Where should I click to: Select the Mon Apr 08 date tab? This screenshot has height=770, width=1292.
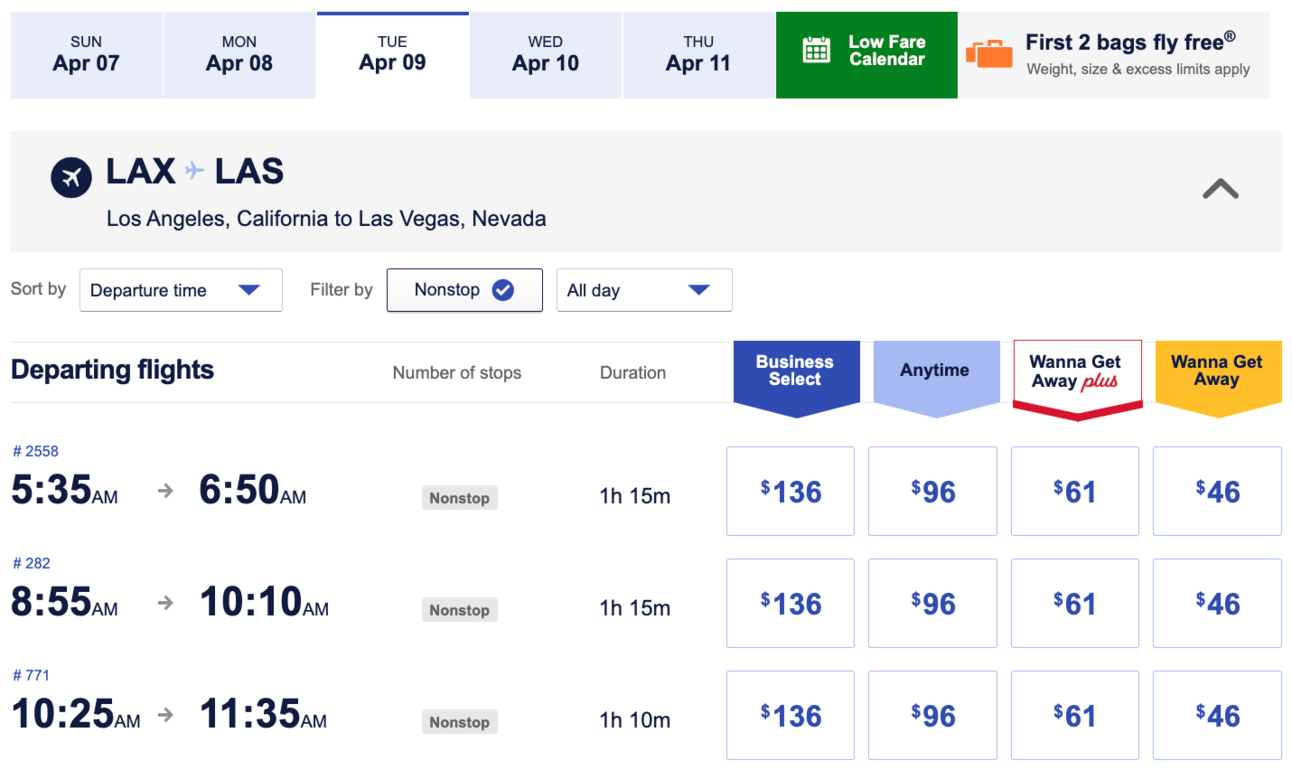point(239,55)
